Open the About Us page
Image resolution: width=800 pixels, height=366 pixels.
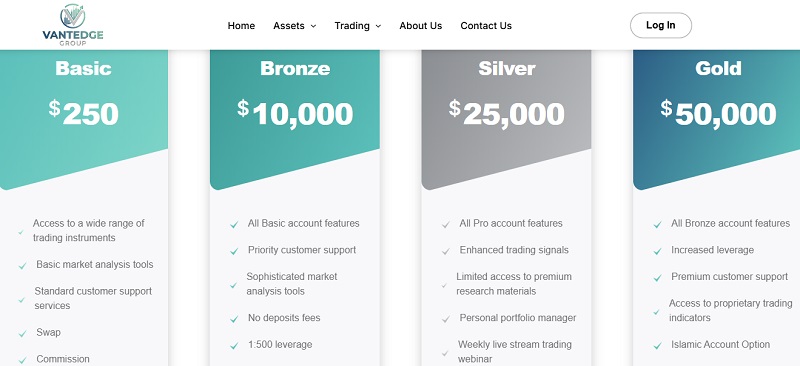point(421,26)
